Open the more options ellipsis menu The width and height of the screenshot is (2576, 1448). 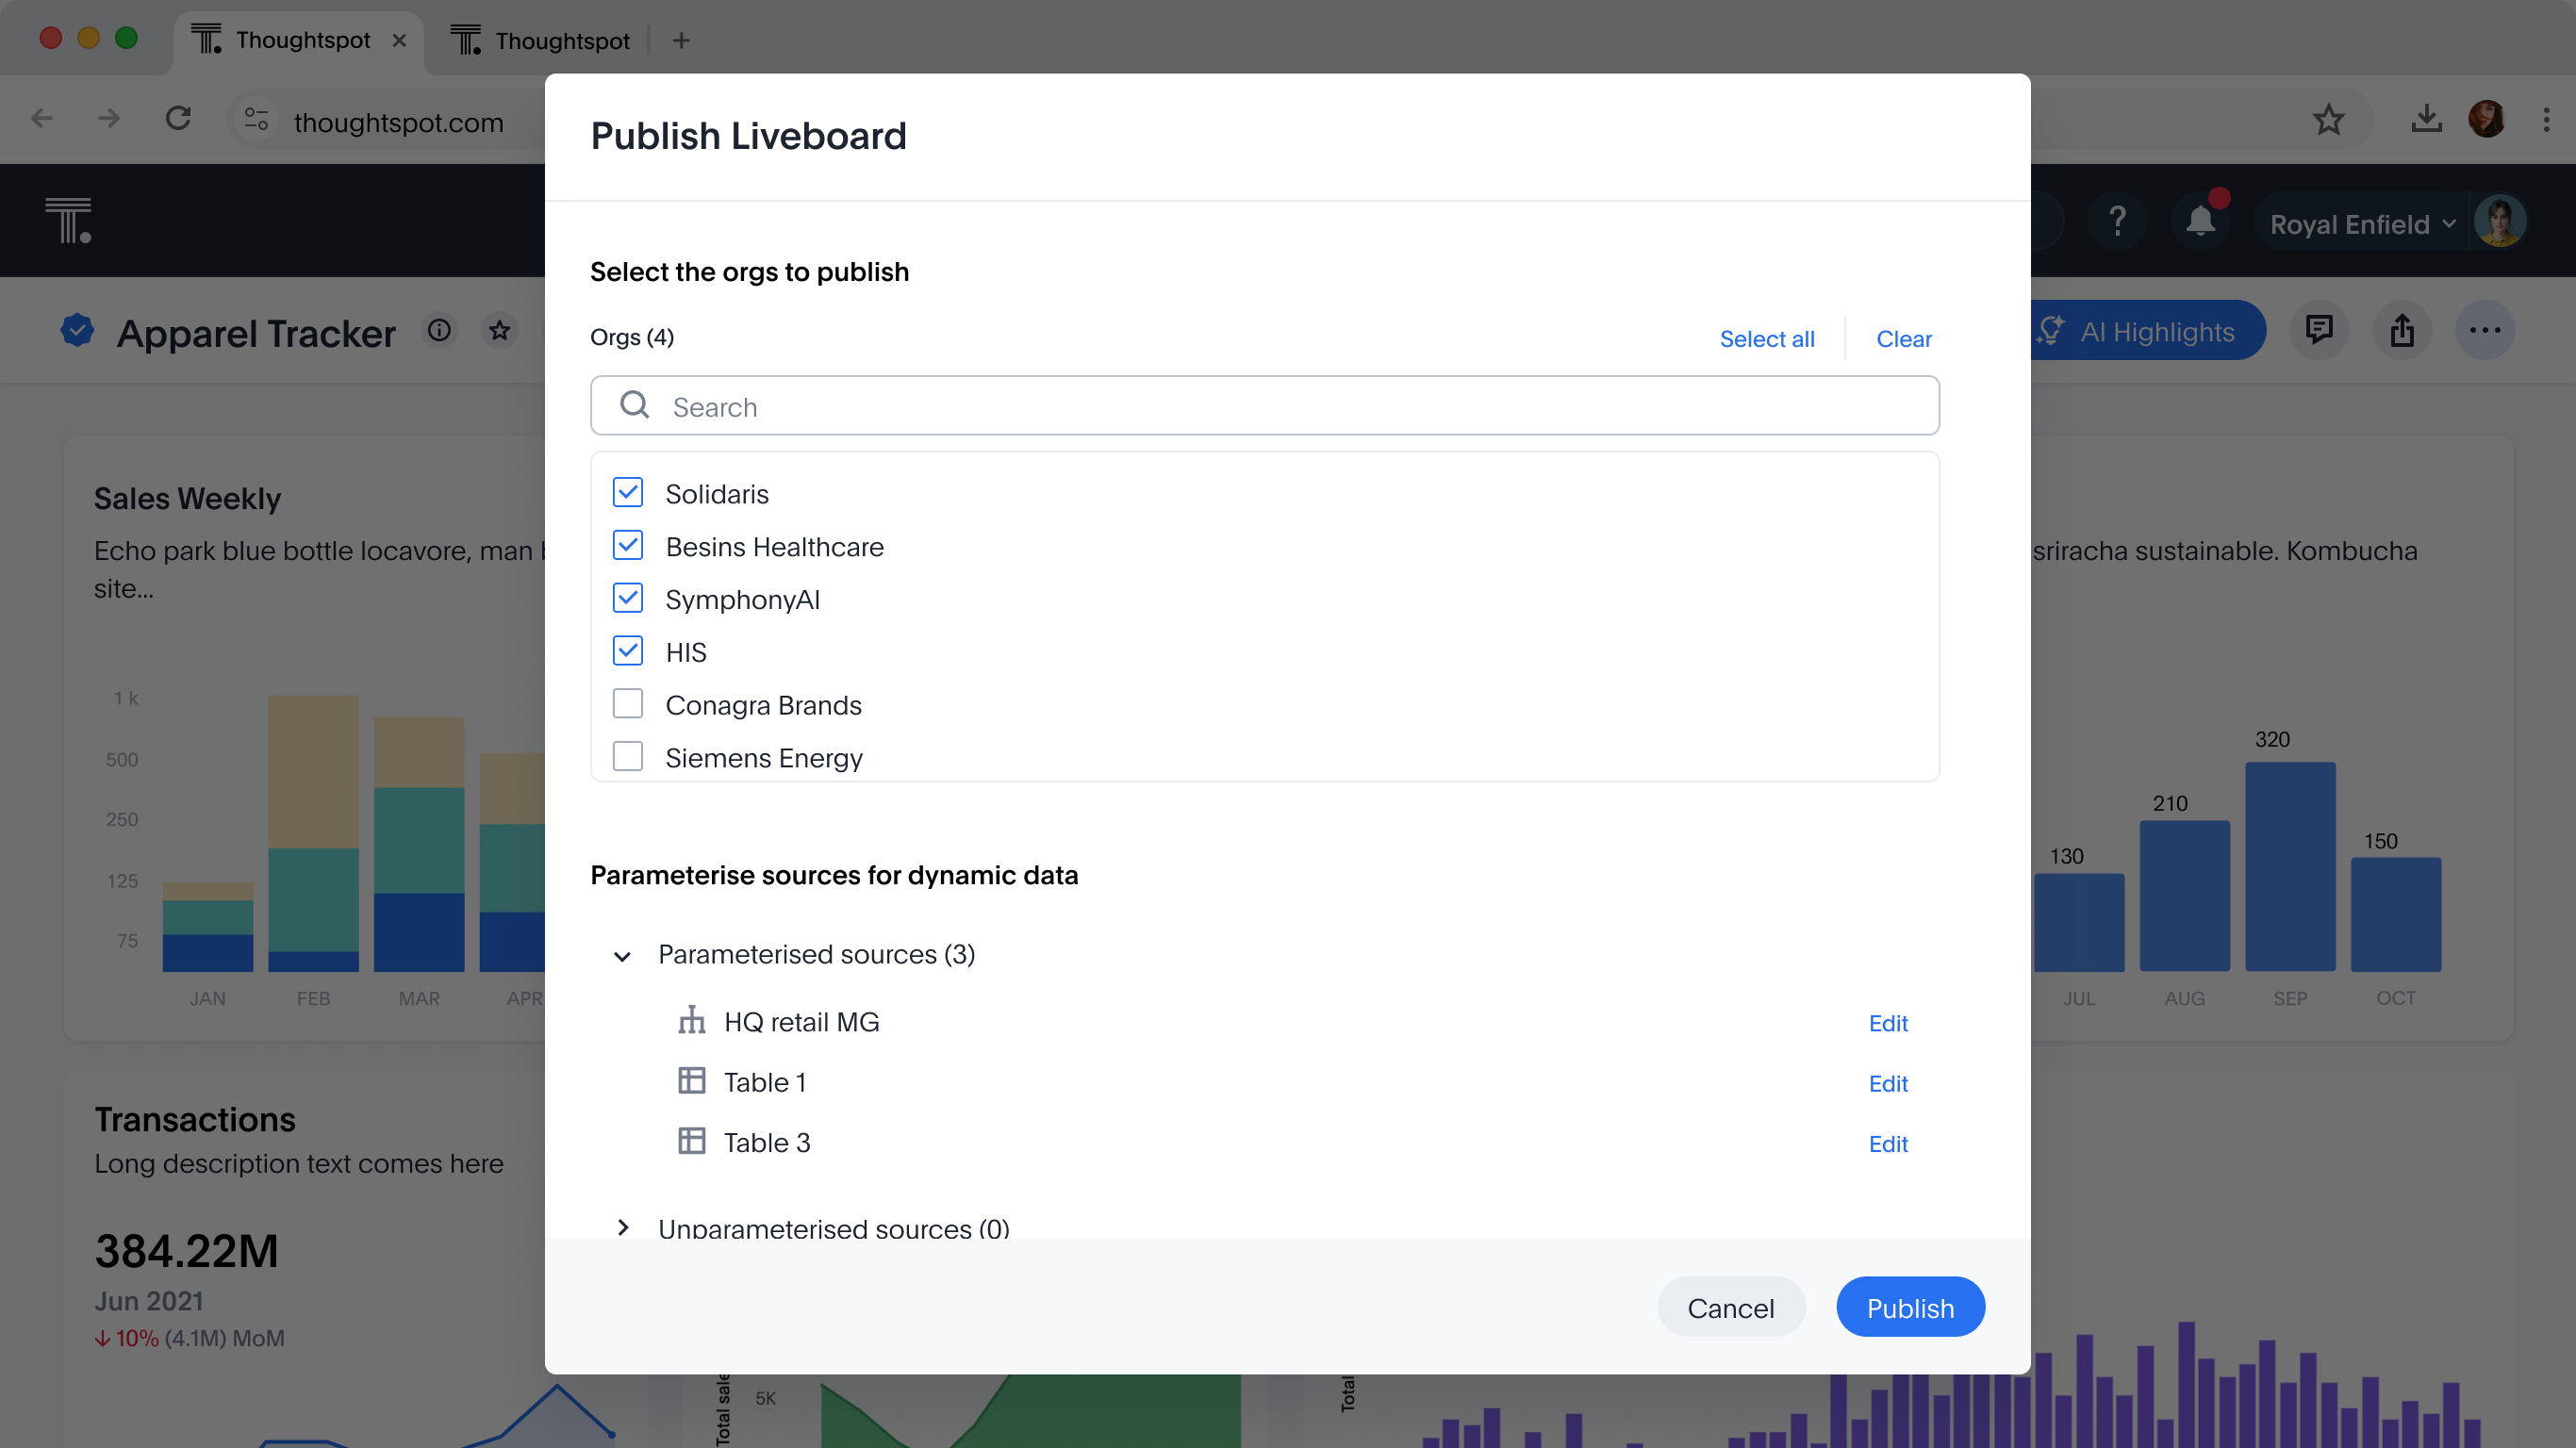pyautogui.click(x=2485, y=330)
